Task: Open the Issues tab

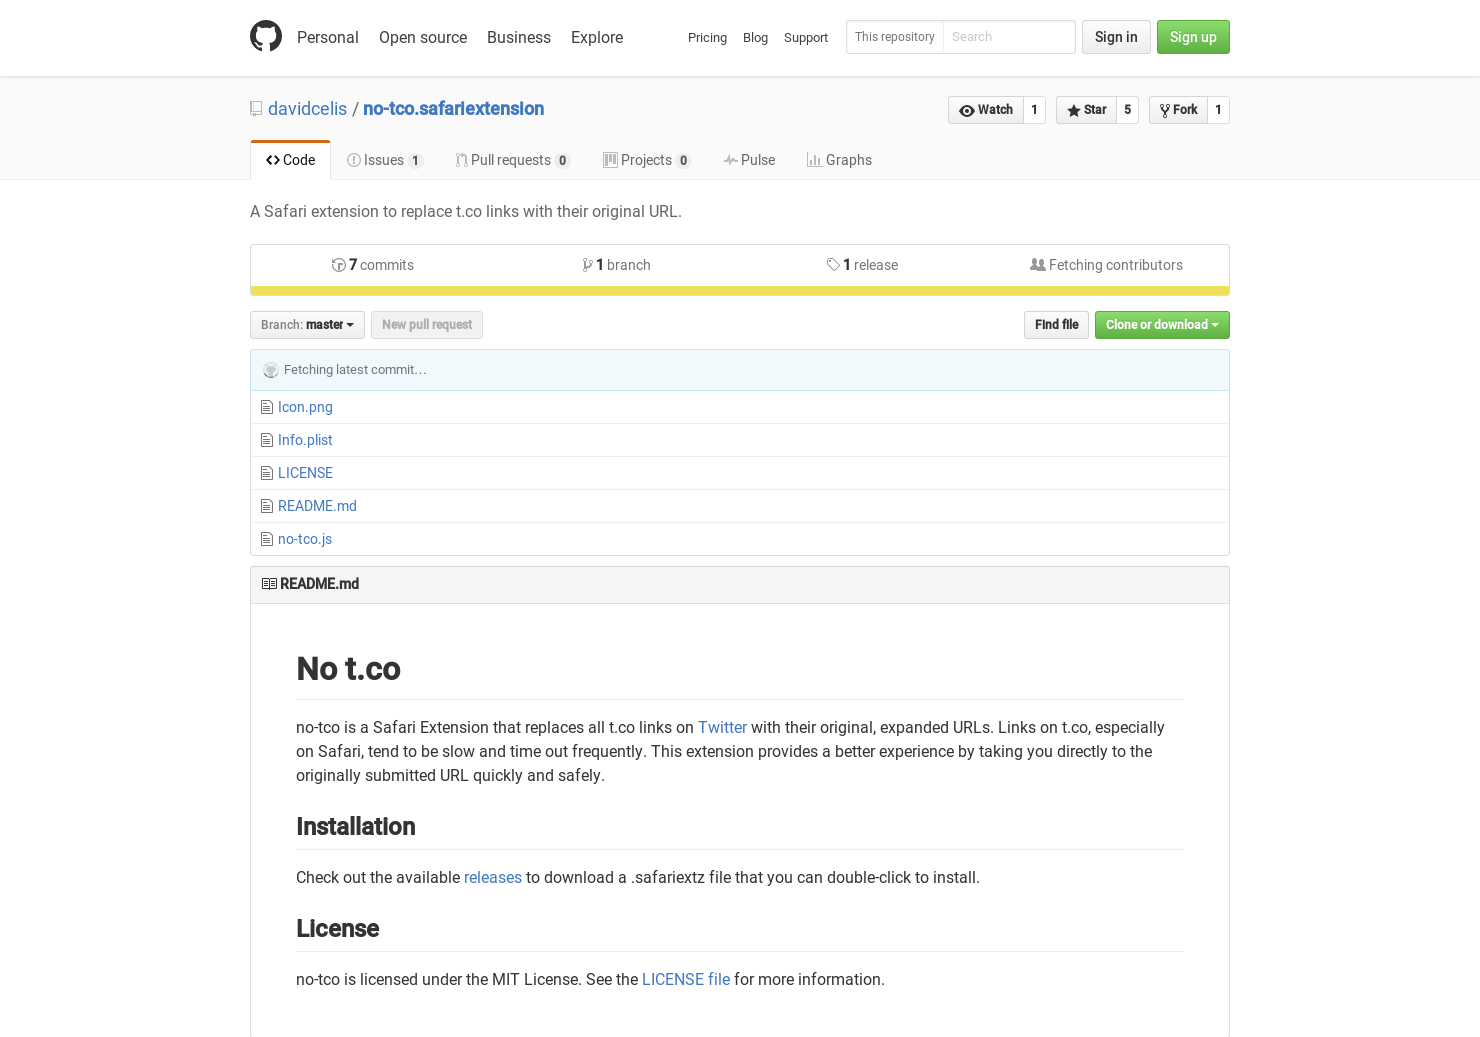Action: pos(385,160)
